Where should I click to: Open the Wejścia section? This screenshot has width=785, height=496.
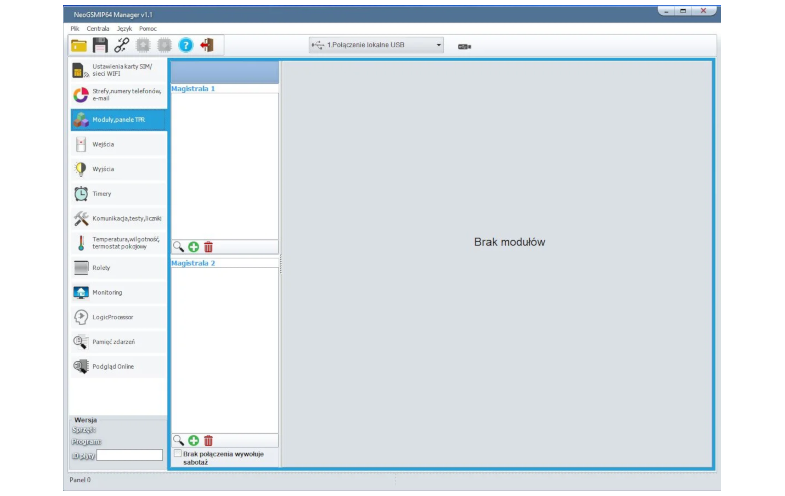119,144
